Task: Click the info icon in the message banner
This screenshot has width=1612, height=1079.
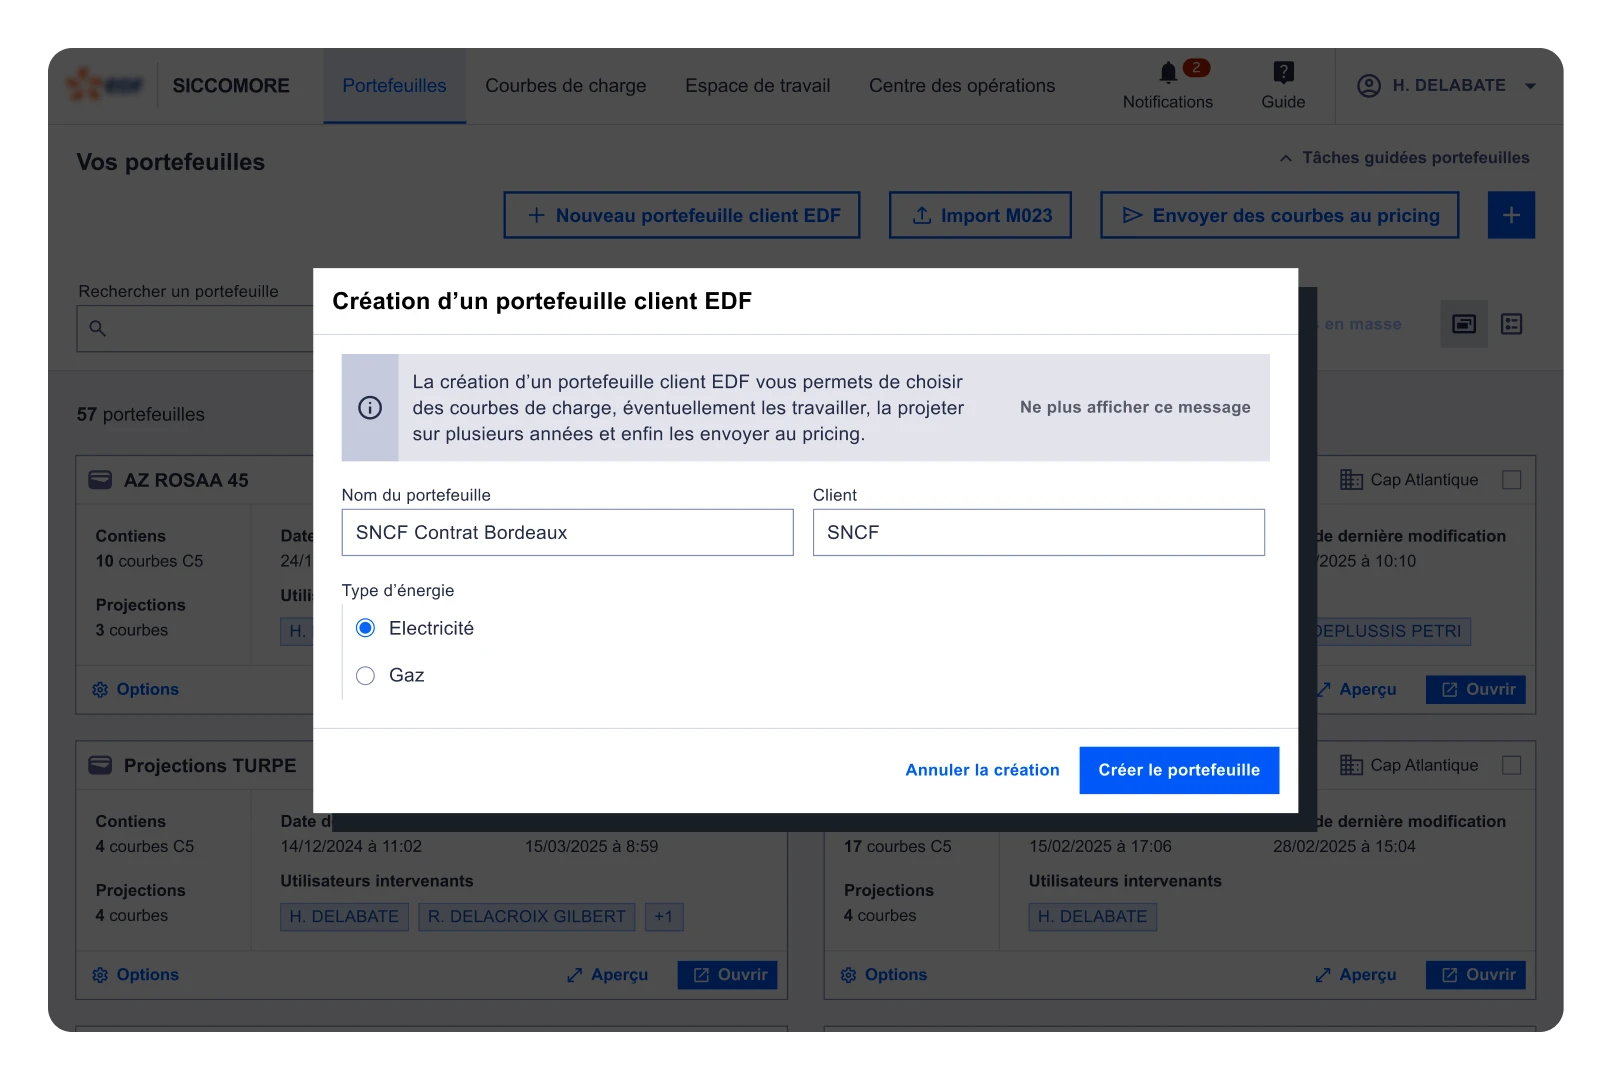Action: pyautogui.click(x=370, y=408)
